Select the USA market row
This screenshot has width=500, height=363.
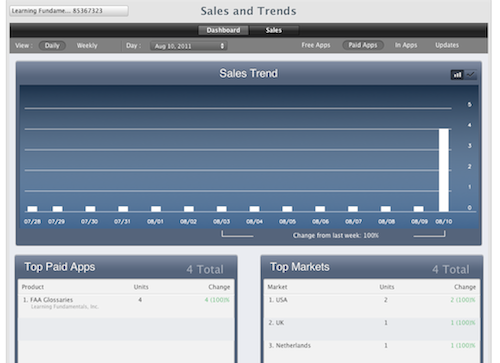(372, 306)
